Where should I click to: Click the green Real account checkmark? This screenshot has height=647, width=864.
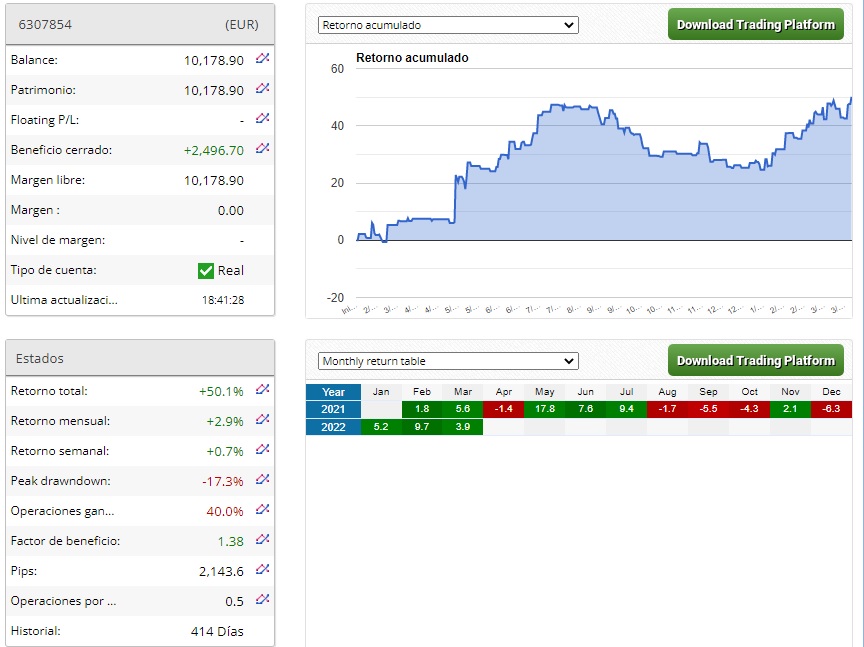point(206,270)
